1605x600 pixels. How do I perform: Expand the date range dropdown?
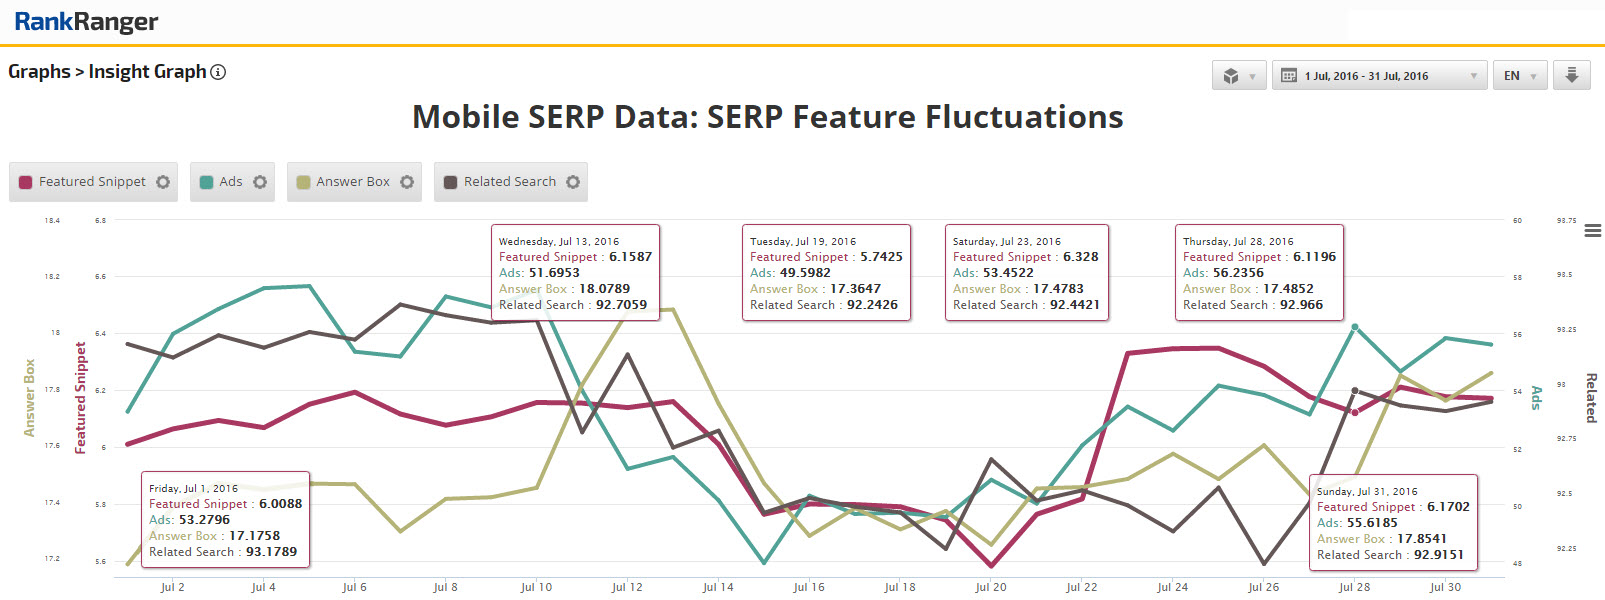click(1378, 76)
